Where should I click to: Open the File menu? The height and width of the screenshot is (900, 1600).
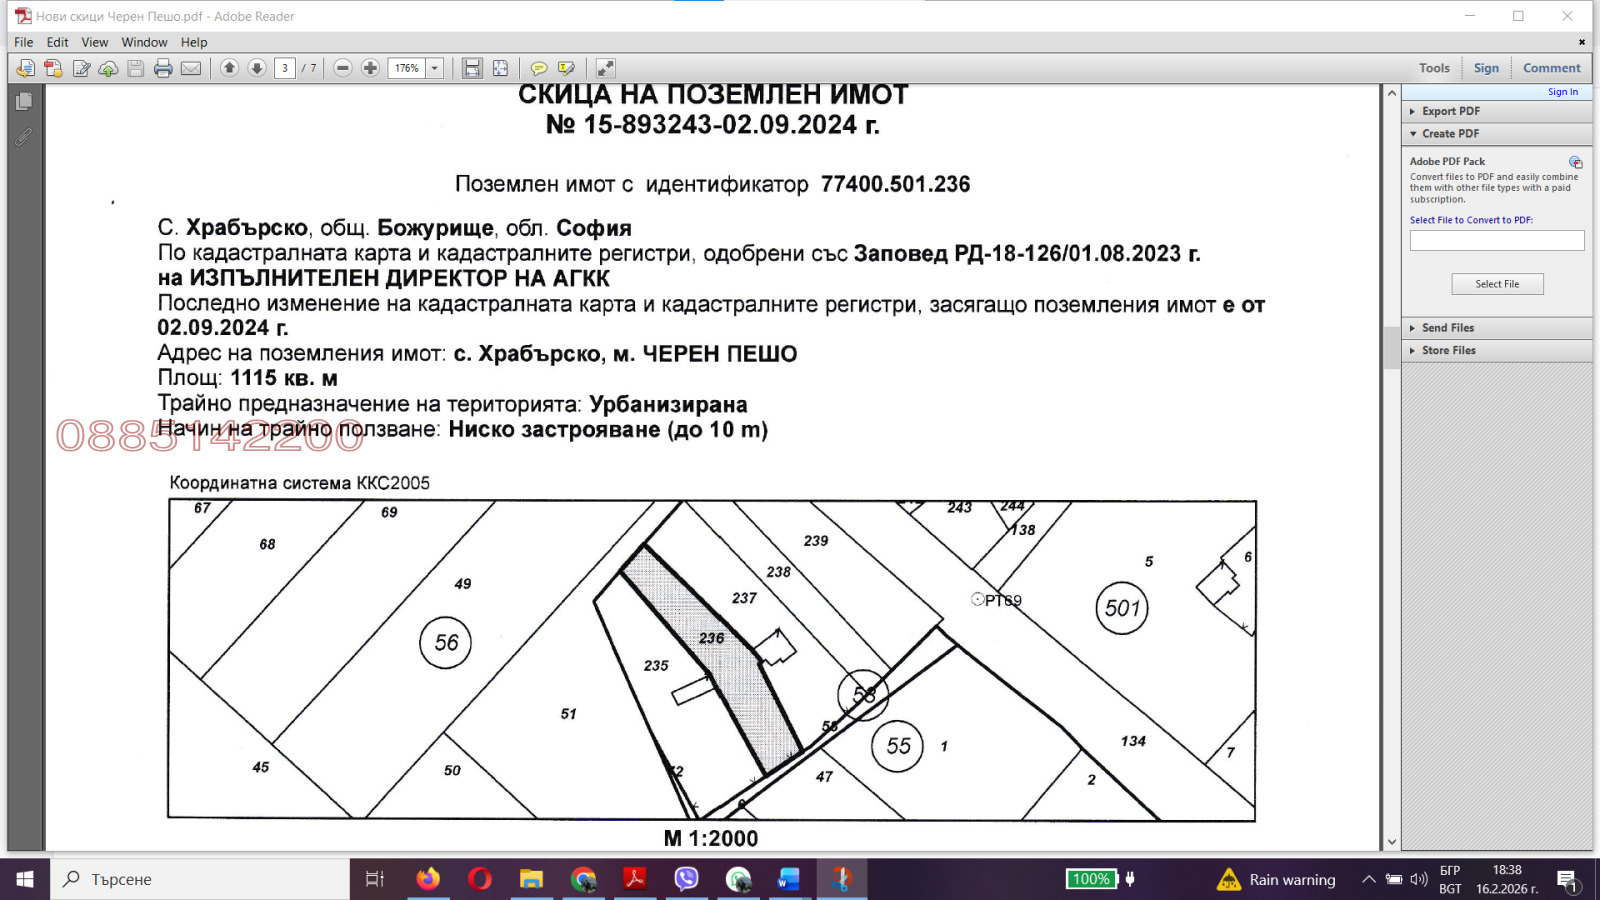point(23,42)
